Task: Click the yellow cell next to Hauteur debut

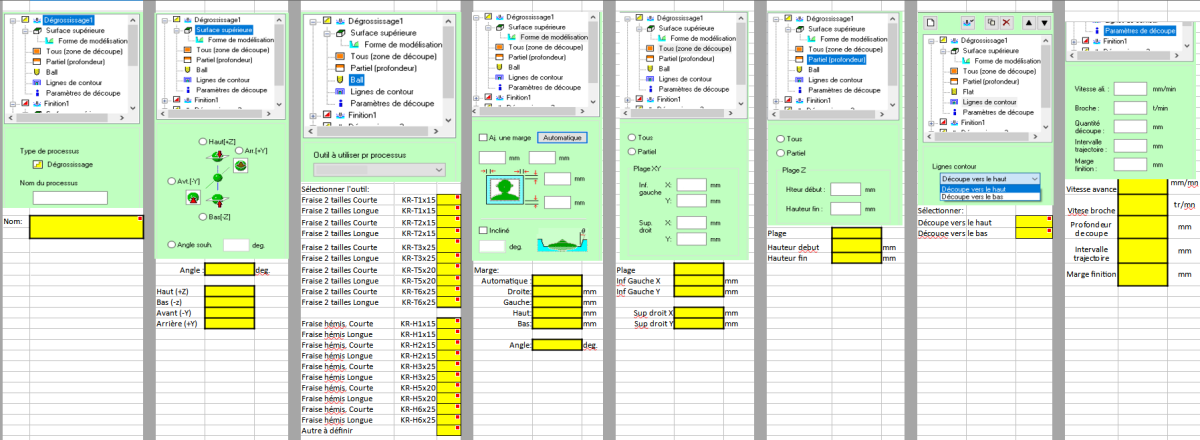Action: coord(856,246)
